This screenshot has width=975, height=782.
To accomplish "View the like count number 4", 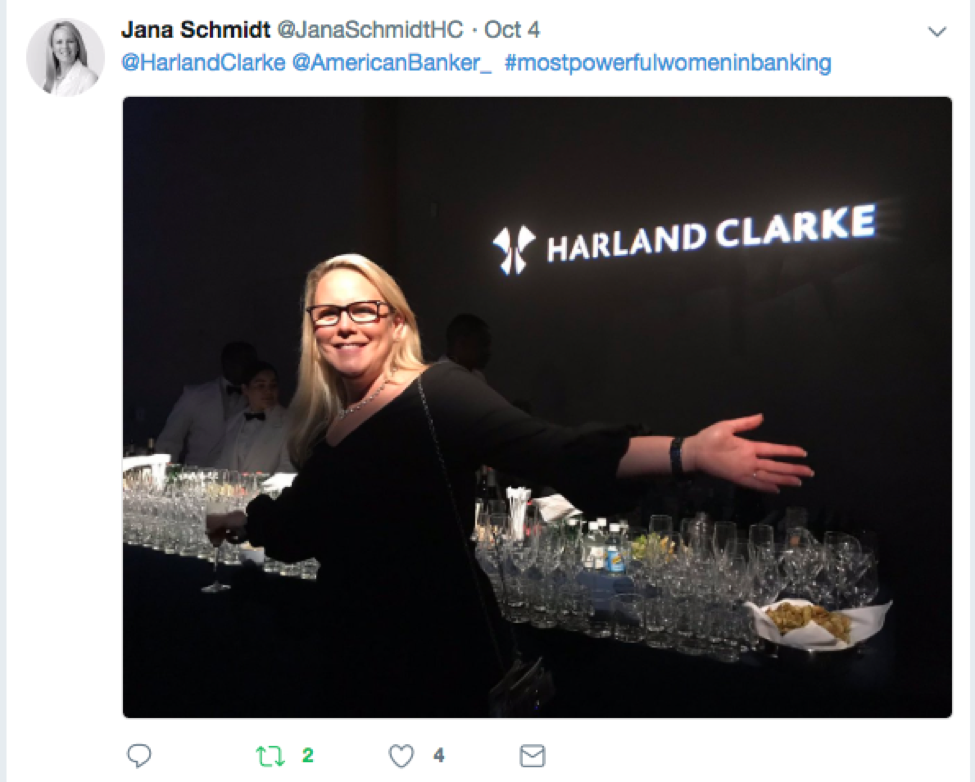I will [439, 755].
